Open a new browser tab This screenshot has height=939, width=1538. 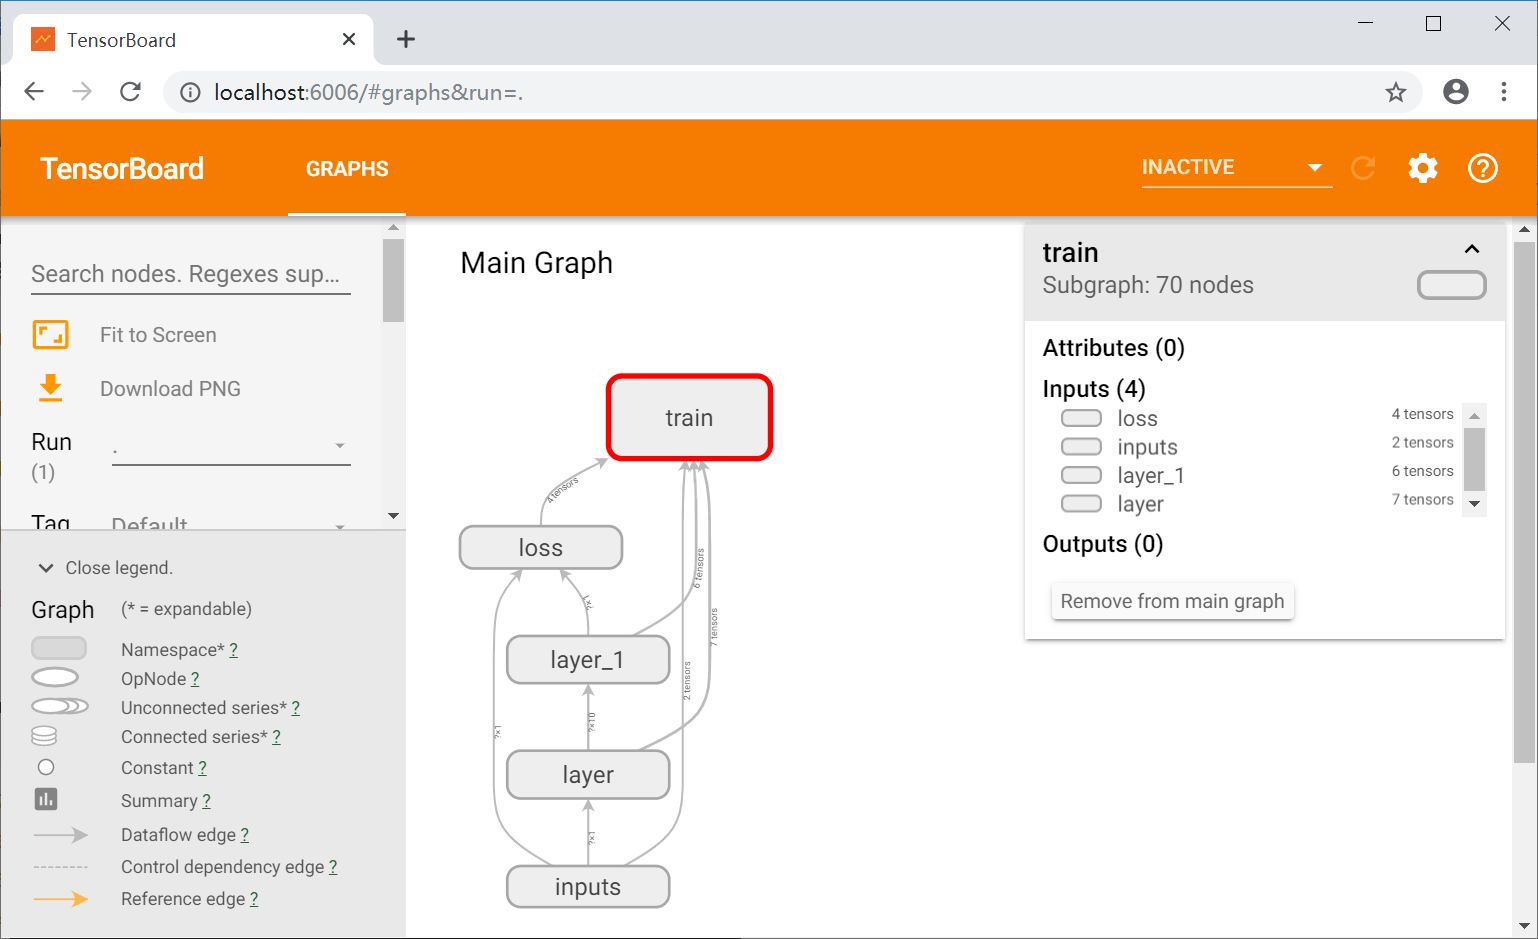(405, 39)
